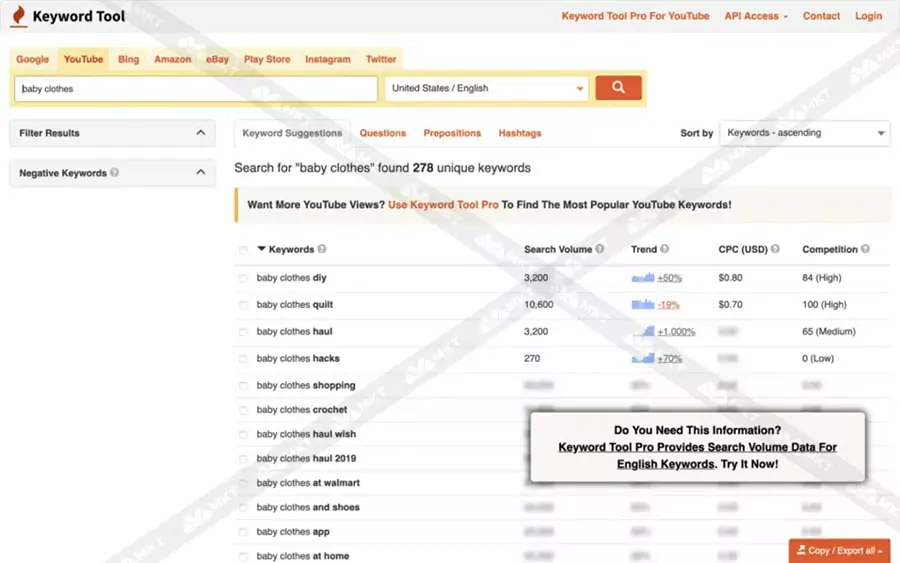Click trend chart for baby clothes hacks

(643, 358)
